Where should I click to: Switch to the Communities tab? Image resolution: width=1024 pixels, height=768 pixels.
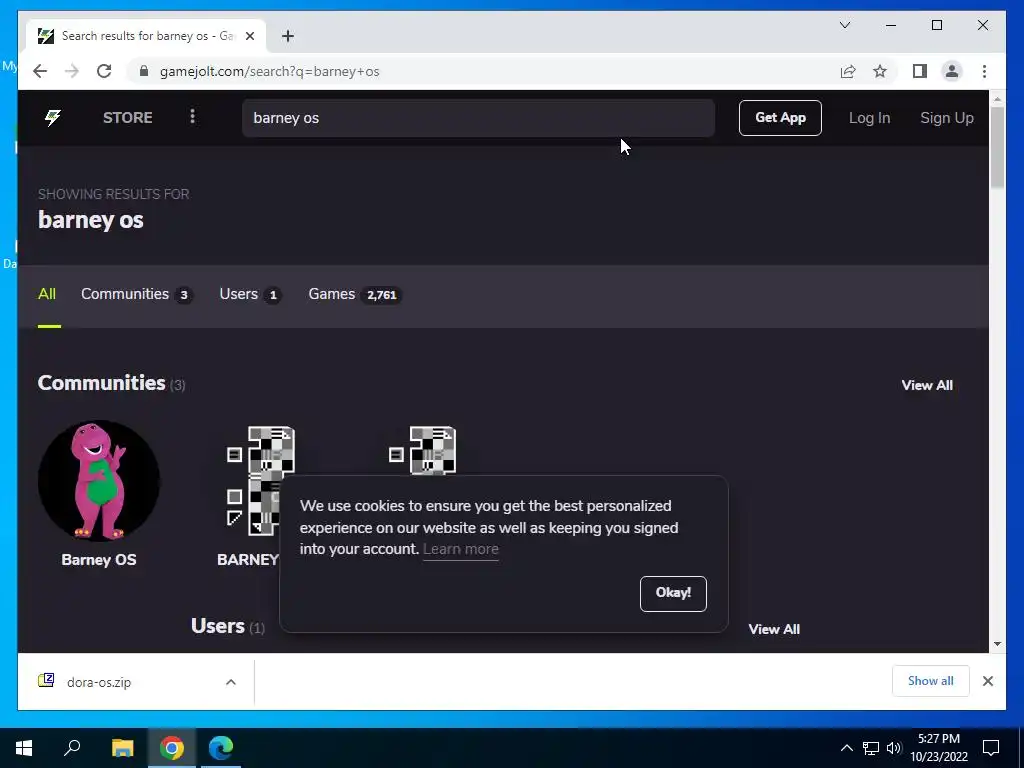coord(136,295)
